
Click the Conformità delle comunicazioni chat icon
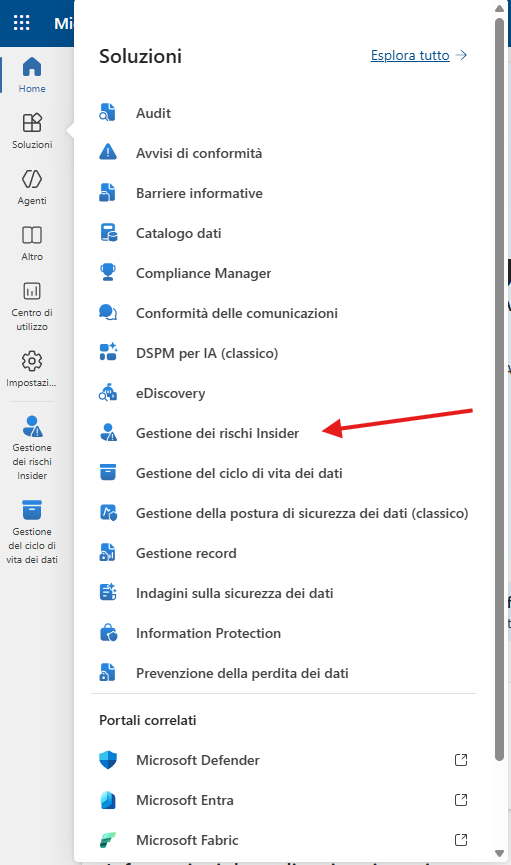tap(108, 312)
